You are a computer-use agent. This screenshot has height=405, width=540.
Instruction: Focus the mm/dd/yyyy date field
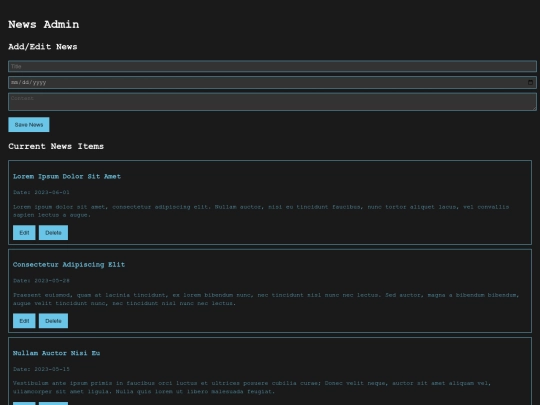tap(272, 82)
